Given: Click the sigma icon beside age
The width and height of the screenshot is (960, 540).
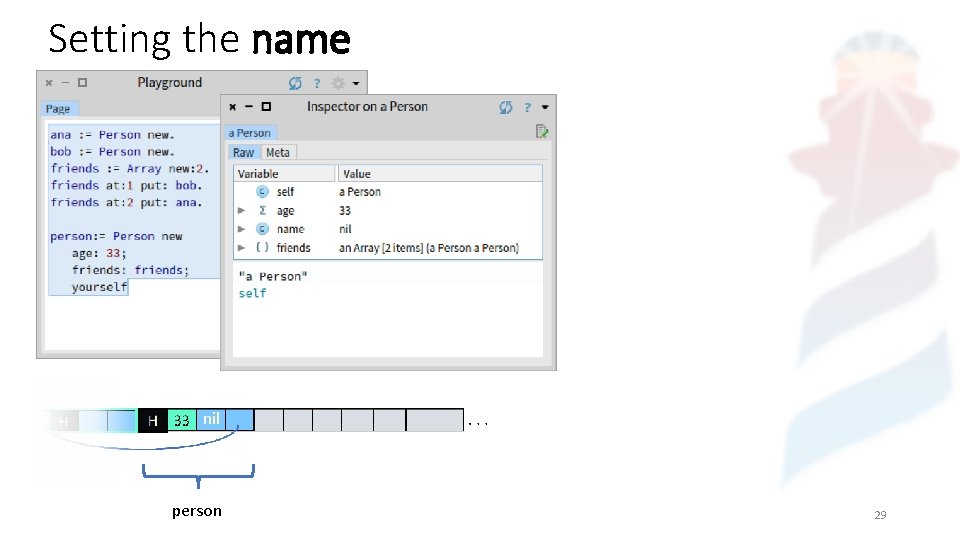Looking at the screenshot, I should pos(262,211).
